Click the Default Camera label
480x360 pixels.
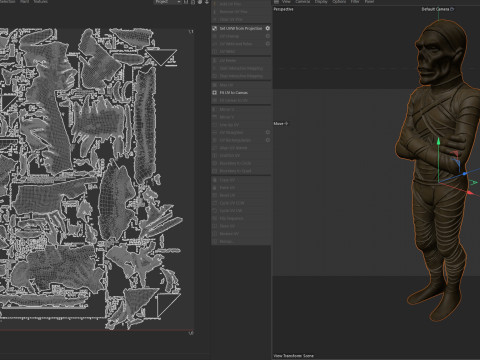tap(435, 9)
